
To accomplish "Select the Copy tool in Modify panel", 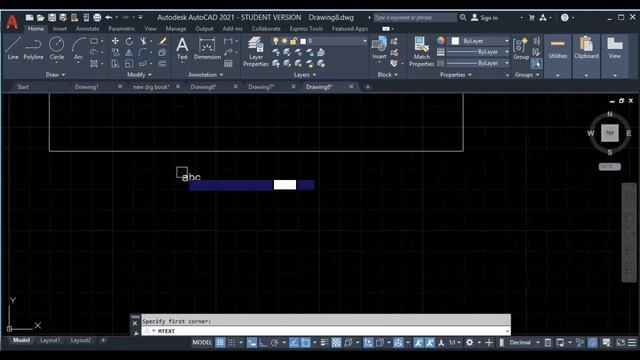I will pyautogui.click(x=116, y=52).
